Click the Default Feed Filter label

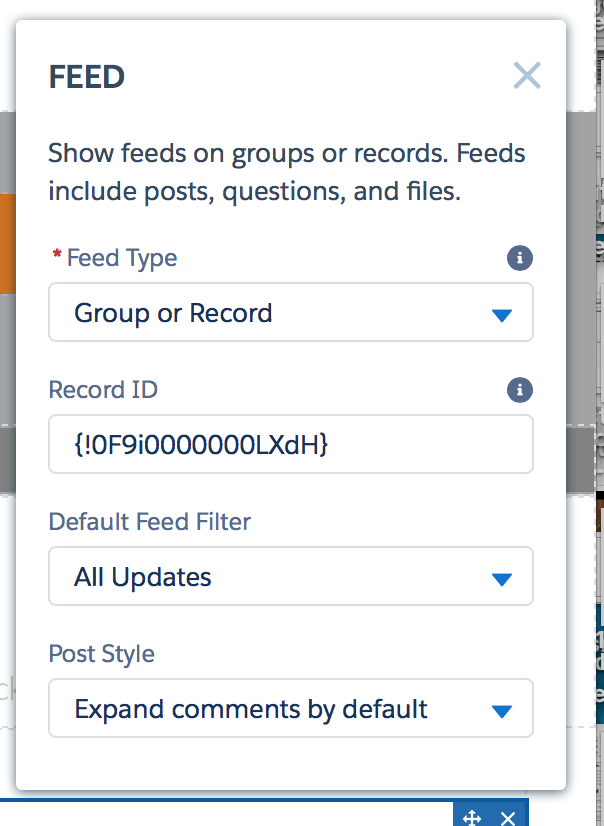point(150,521)
